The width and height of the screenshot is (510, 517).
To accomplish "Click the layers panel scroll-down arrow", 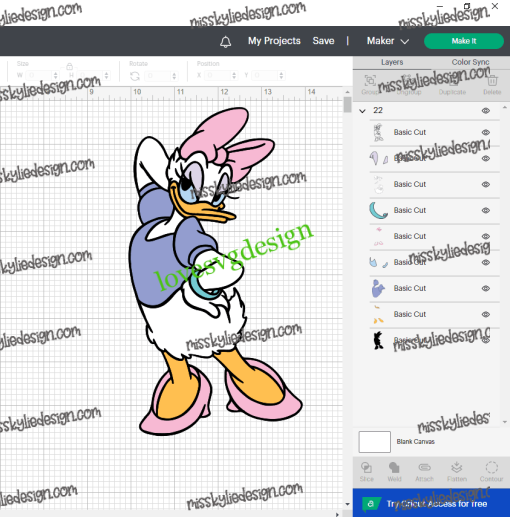I will click(x=505, y=422).
